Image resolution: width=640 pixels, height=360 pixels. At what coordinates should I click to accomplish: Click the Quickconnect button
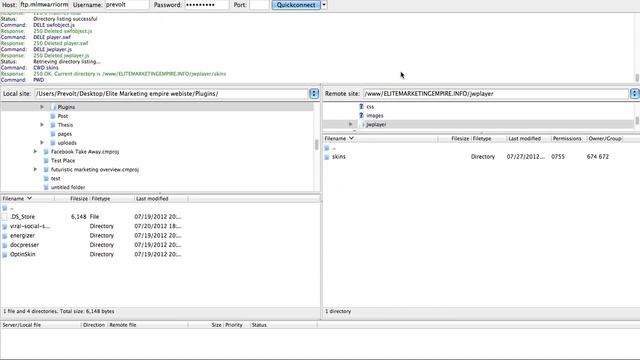tap(296, 5)
